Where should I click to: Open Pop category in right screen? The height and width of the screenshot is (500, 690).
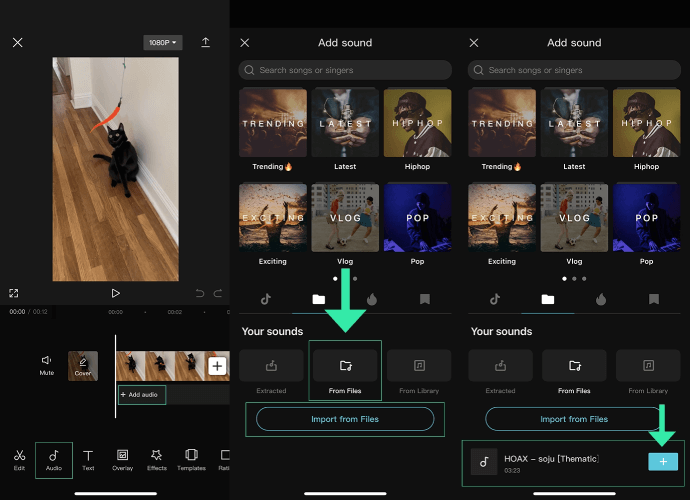click(x=646, y=224)
